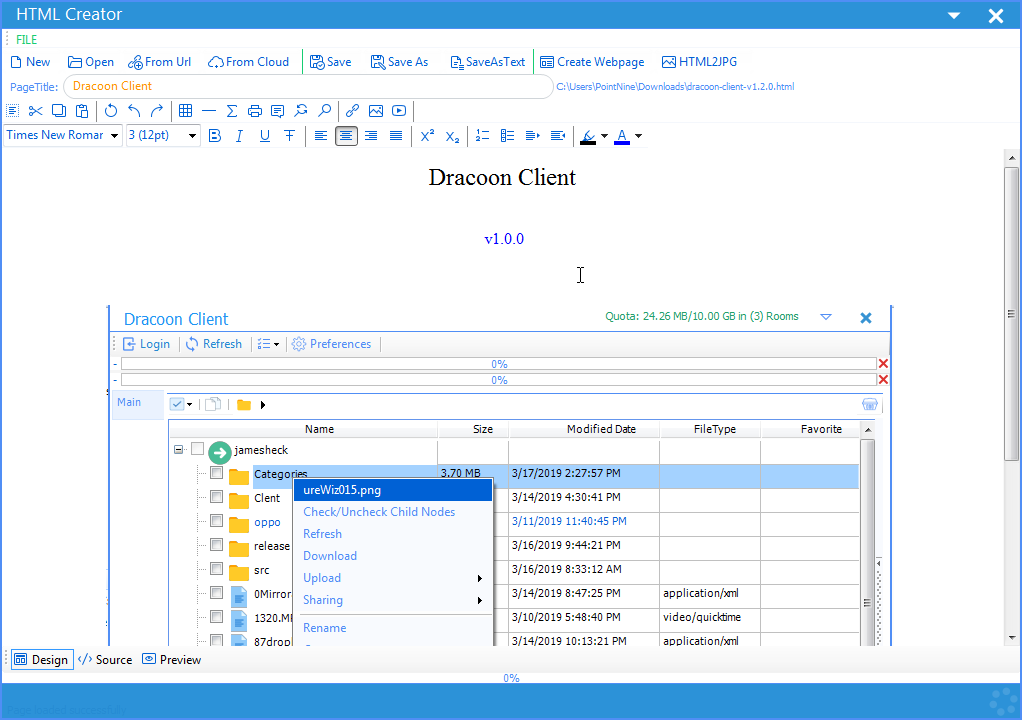Open the font color dropdown arrow
This screenshot has height=720, width=1022.
(638, 136)
